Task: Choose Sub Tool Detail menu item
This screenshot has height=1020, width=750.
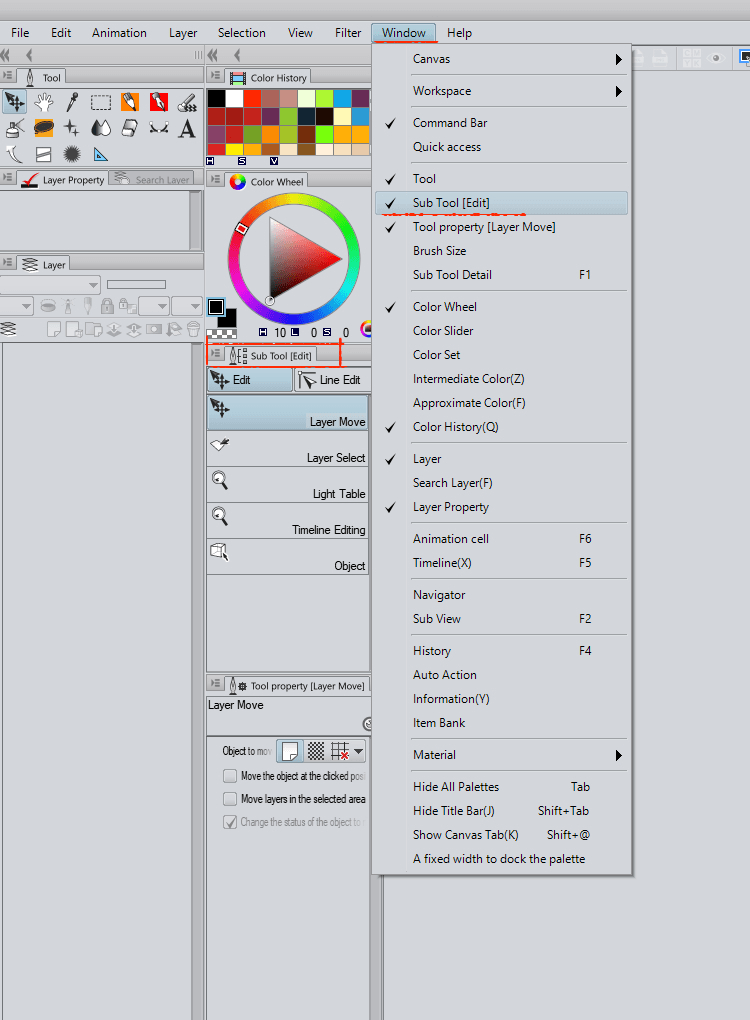Action: 501,275
